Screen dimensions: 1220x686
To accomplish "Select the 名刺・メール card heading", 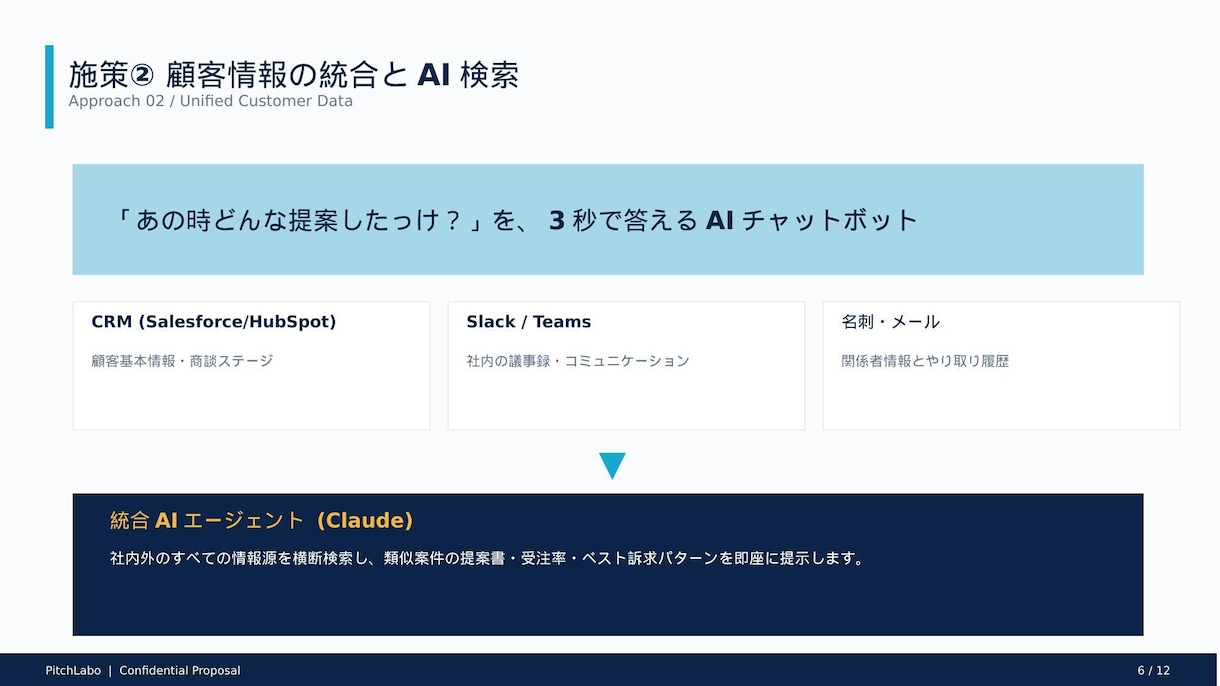I will pyautogui.click(x=890, y=322).
